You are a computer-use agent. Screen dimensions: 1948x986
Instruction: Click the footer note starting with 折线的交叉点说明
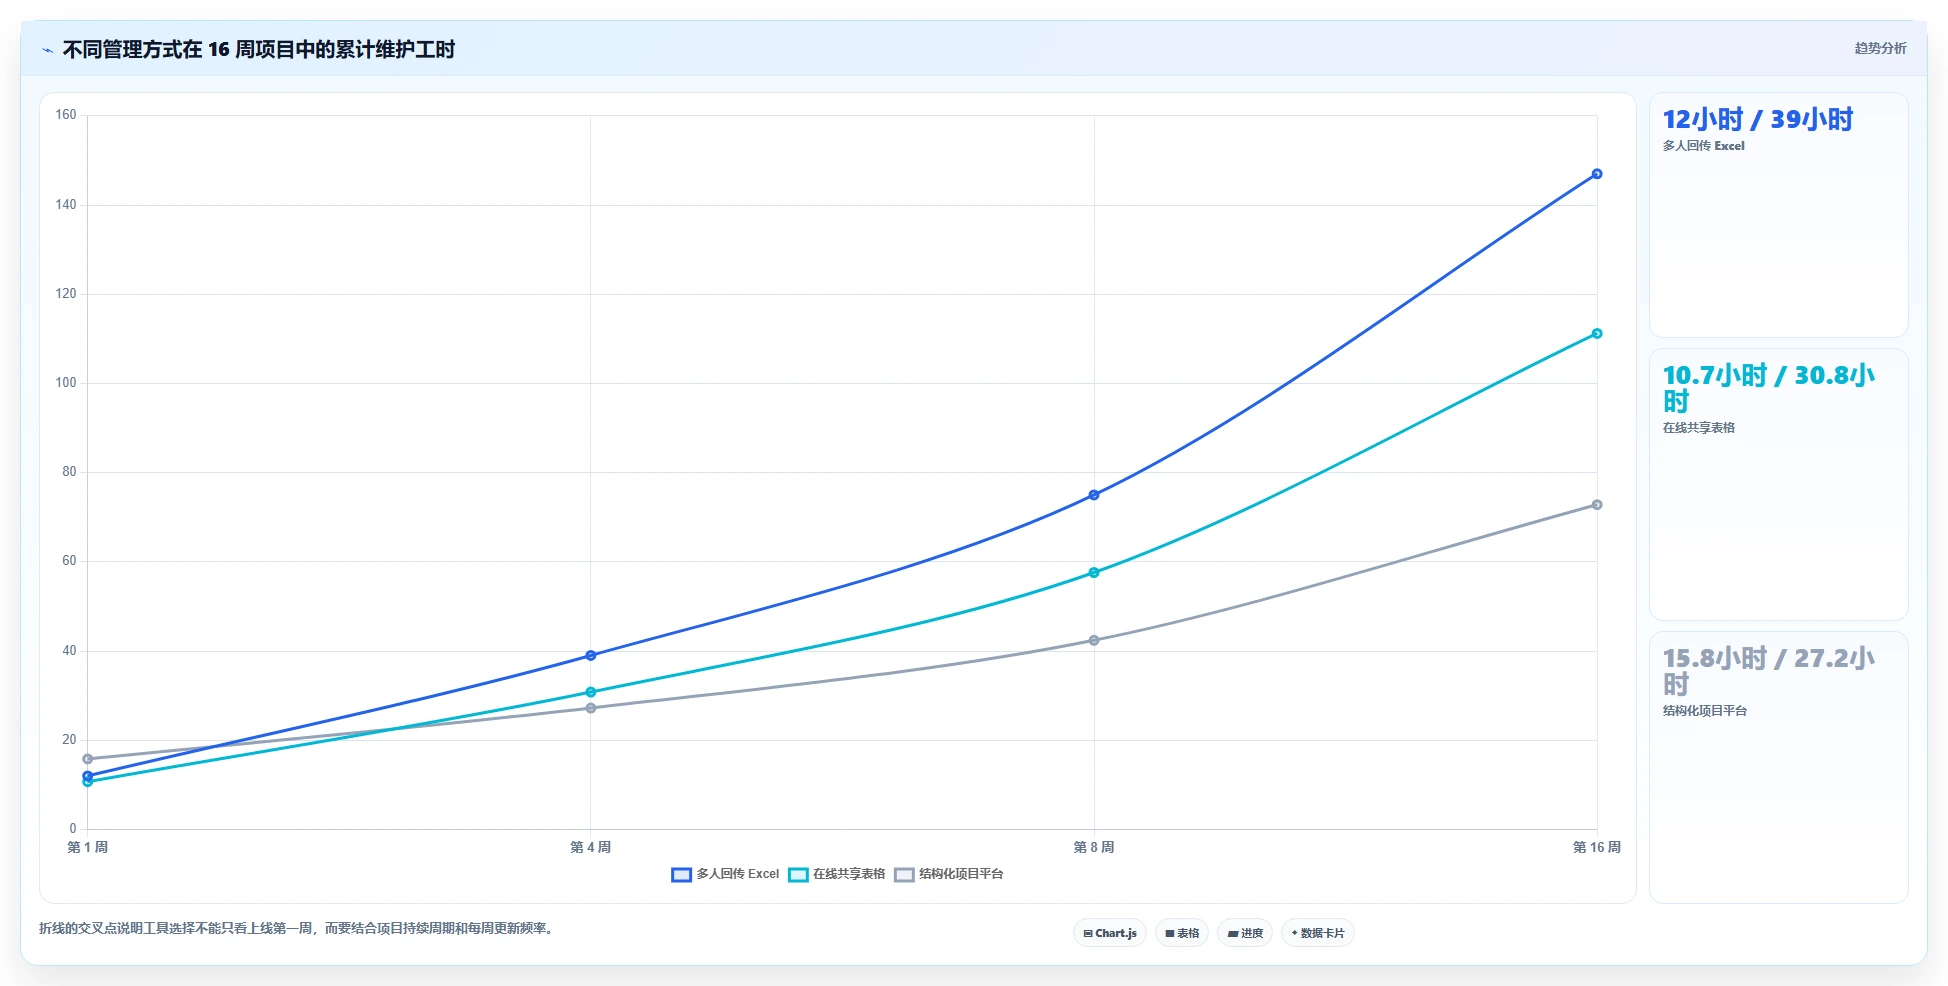(297, 929)
